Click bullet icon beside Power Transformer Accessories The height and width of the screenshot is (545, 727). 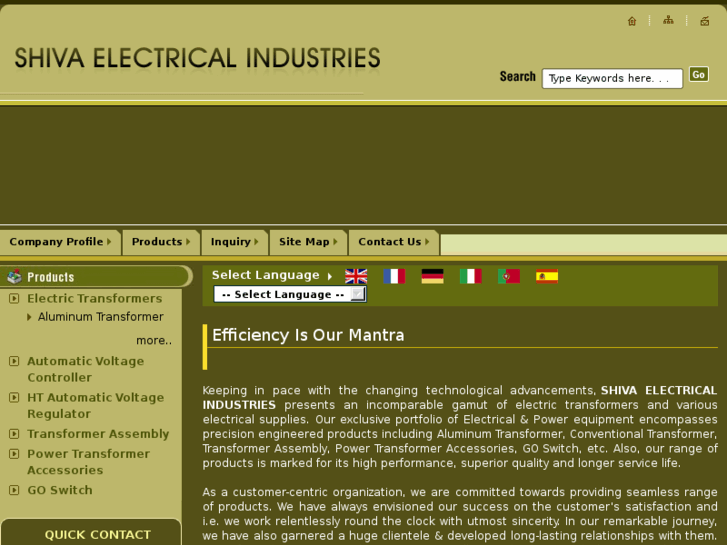(x=14, y=454)
